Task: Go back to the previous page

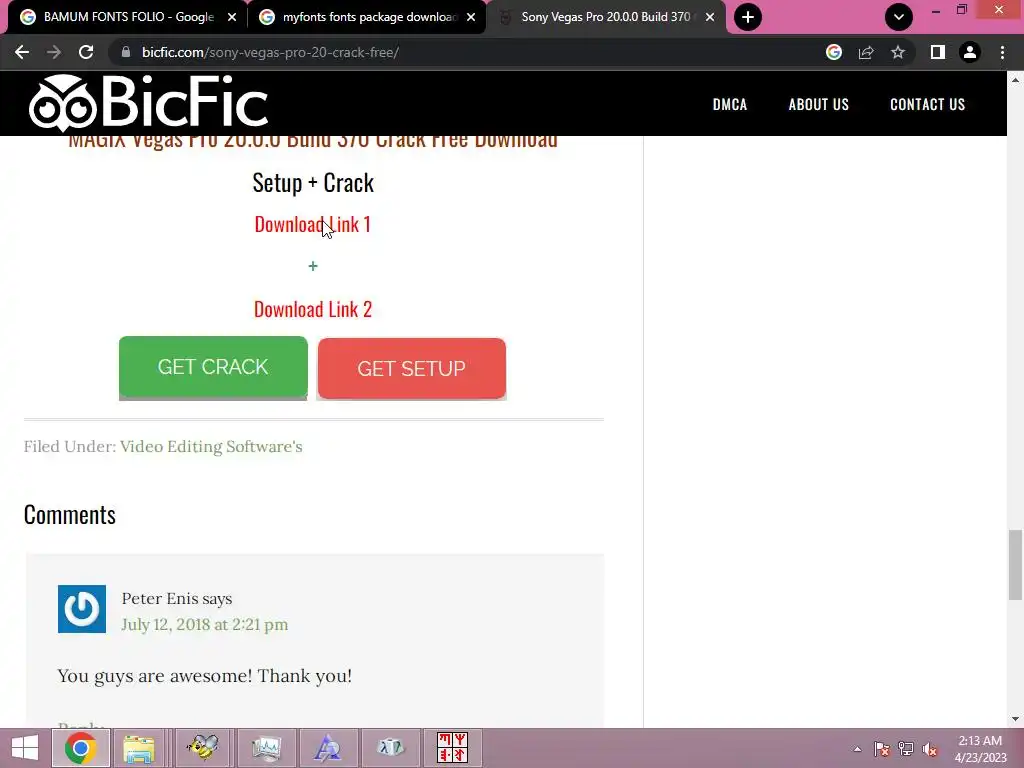Action: coord(22,52)
